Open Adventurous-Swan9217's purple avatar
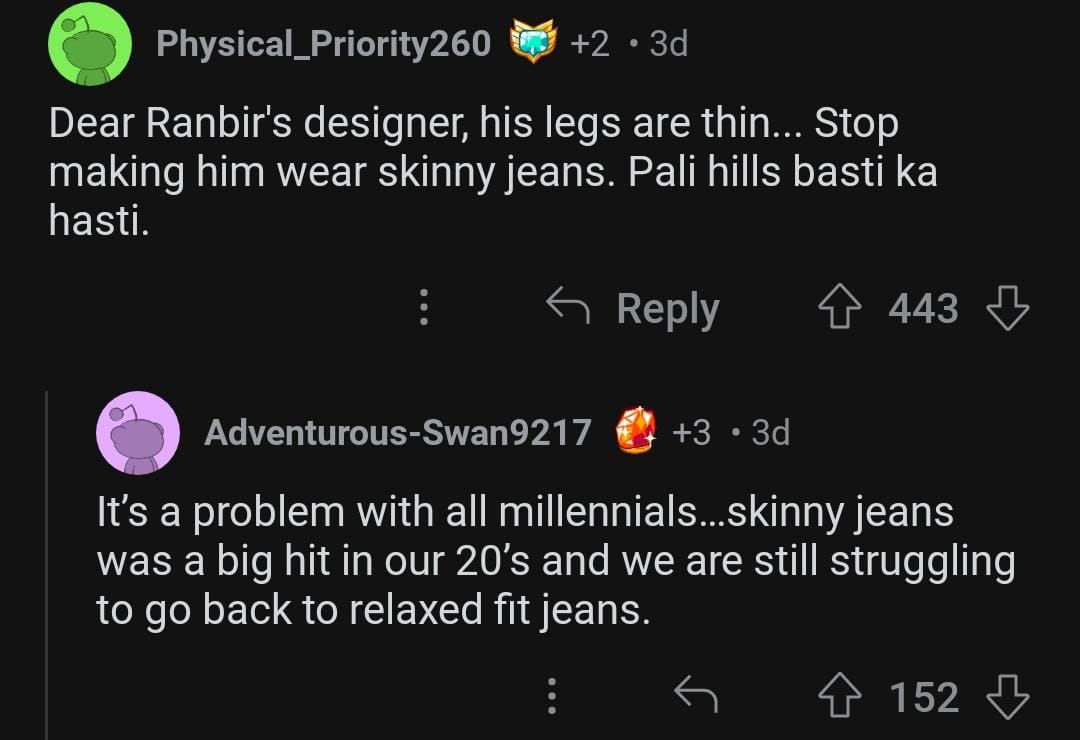1080x740 pixels. [x=138, y=433]
